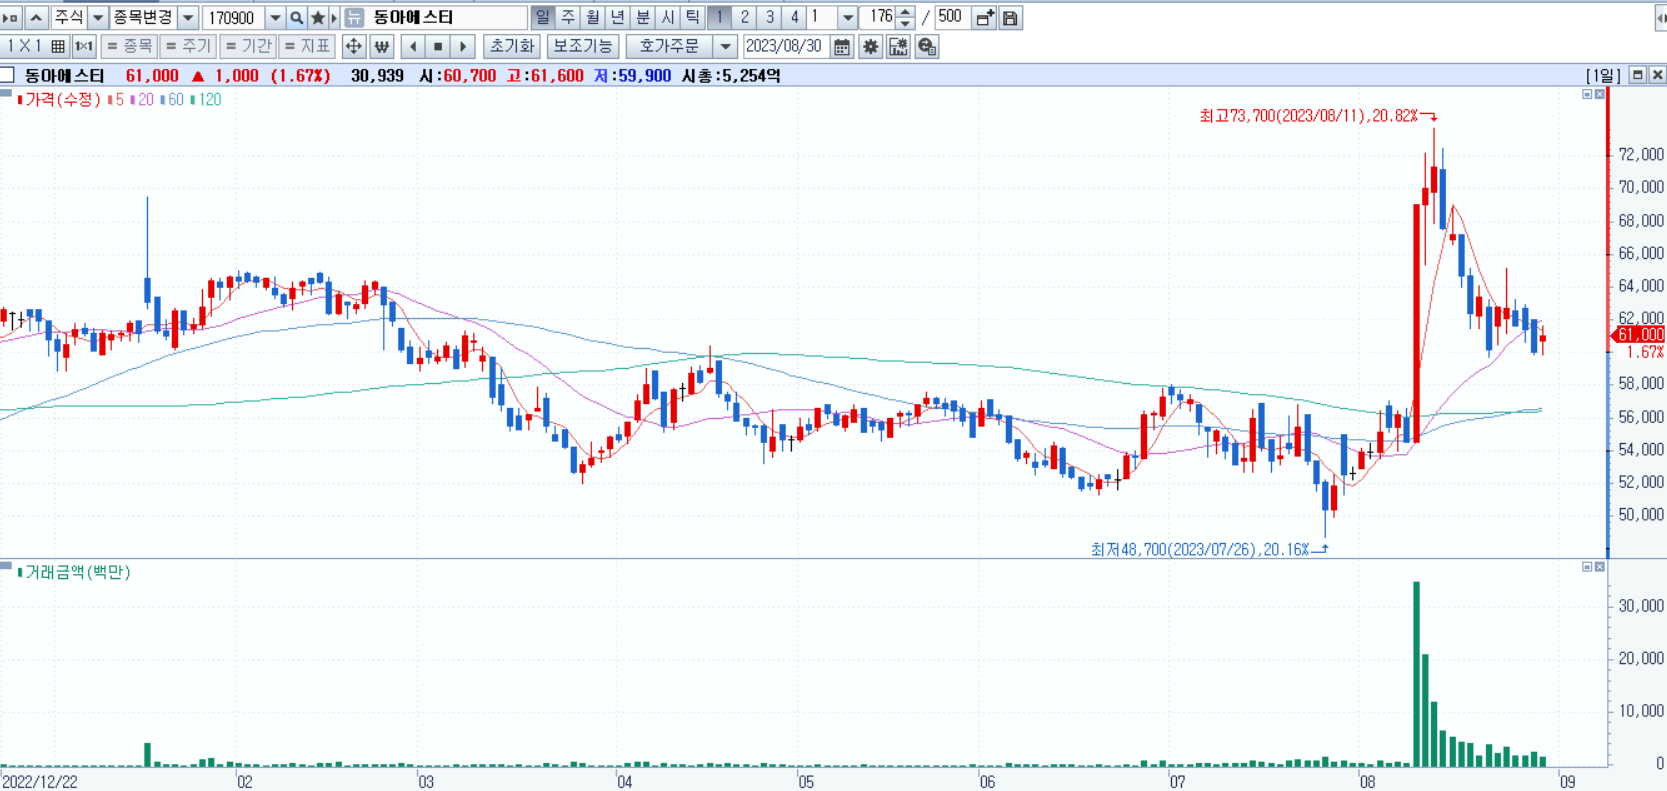Toggle the 기간 link button

pos(247,46)
